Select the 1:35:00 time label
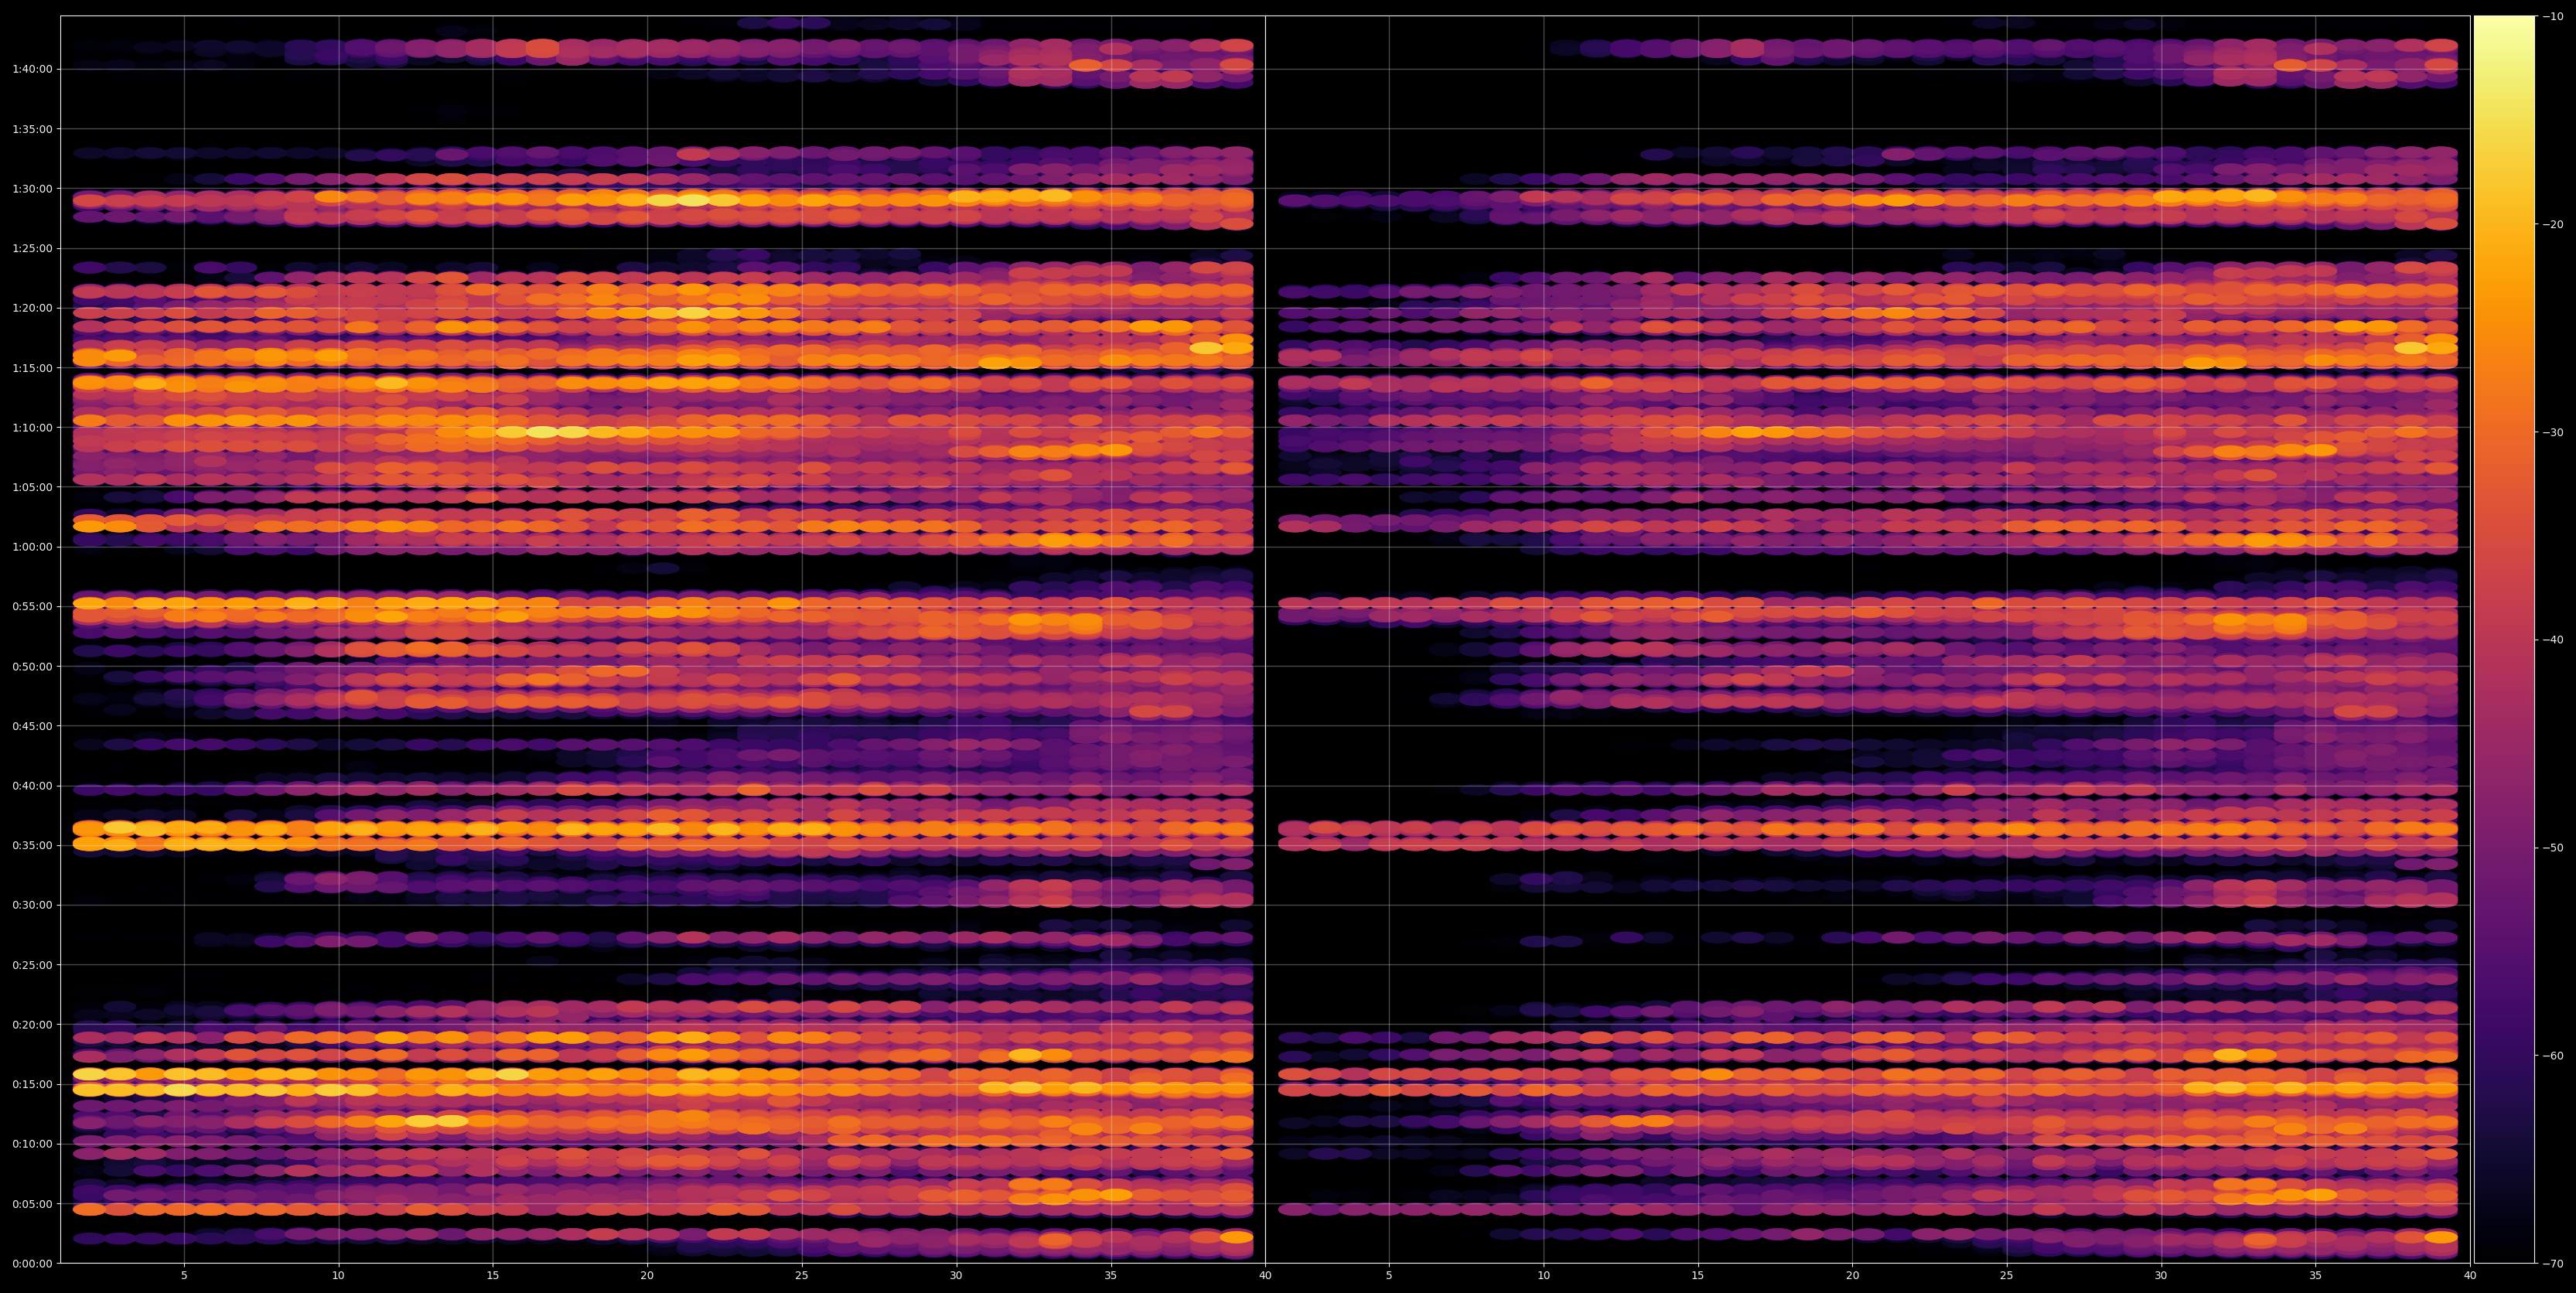This screenshot has width=2576, height=1293. 33,129
